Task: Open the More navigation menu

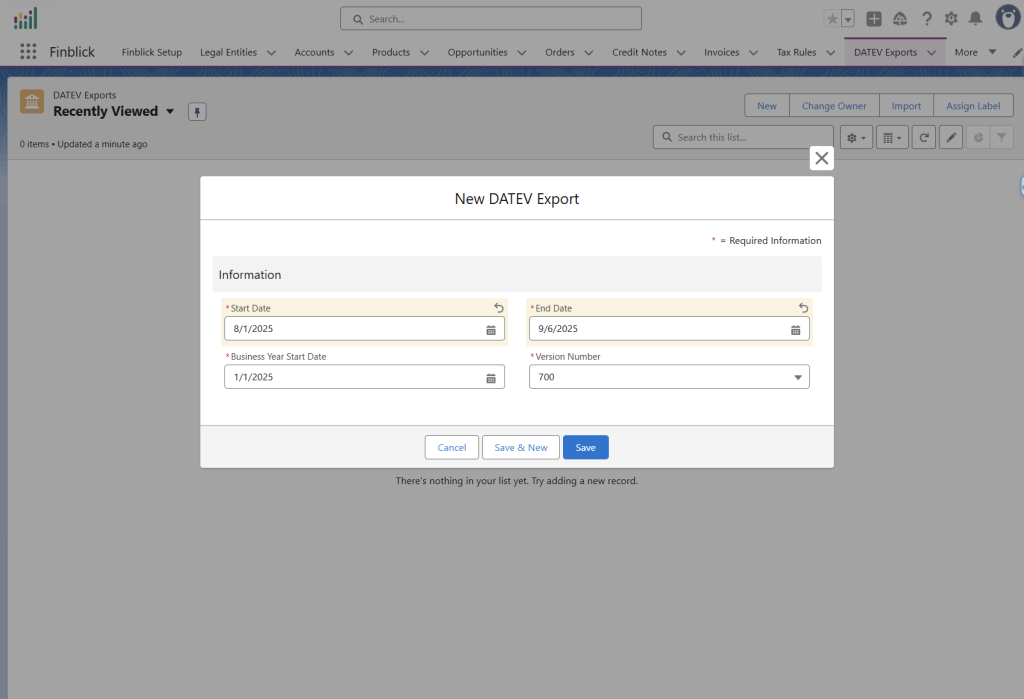Action: pos(975,52)
